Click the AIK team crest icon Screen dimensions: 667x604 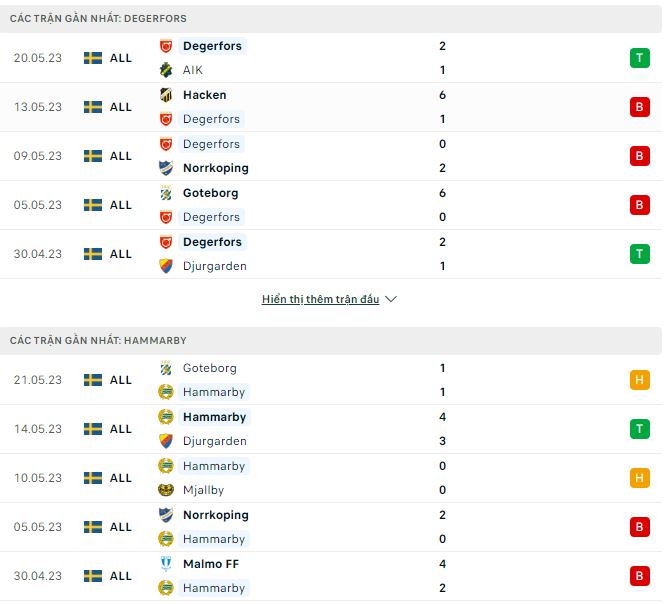(x=166, y=70)
